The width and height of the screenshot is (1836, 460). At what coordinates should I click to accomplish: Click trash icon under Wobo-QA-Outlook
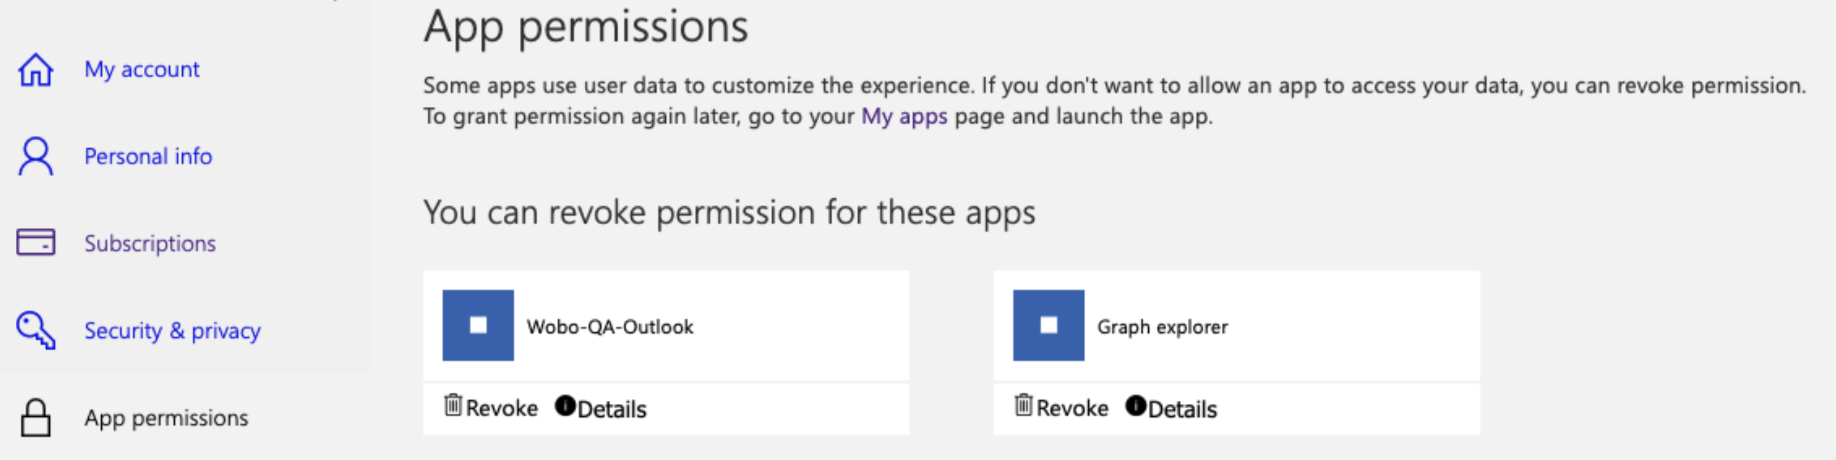(453, 405)
